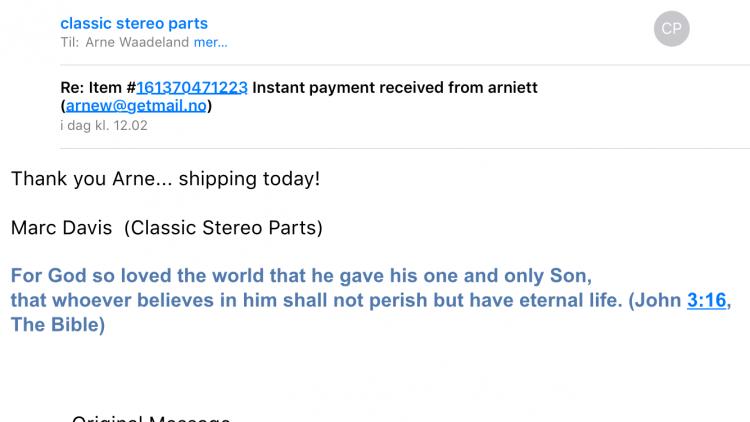Click the partially visible "Original Message" text
This screenshot has height=422, width=750.
[x=150, y=418]
